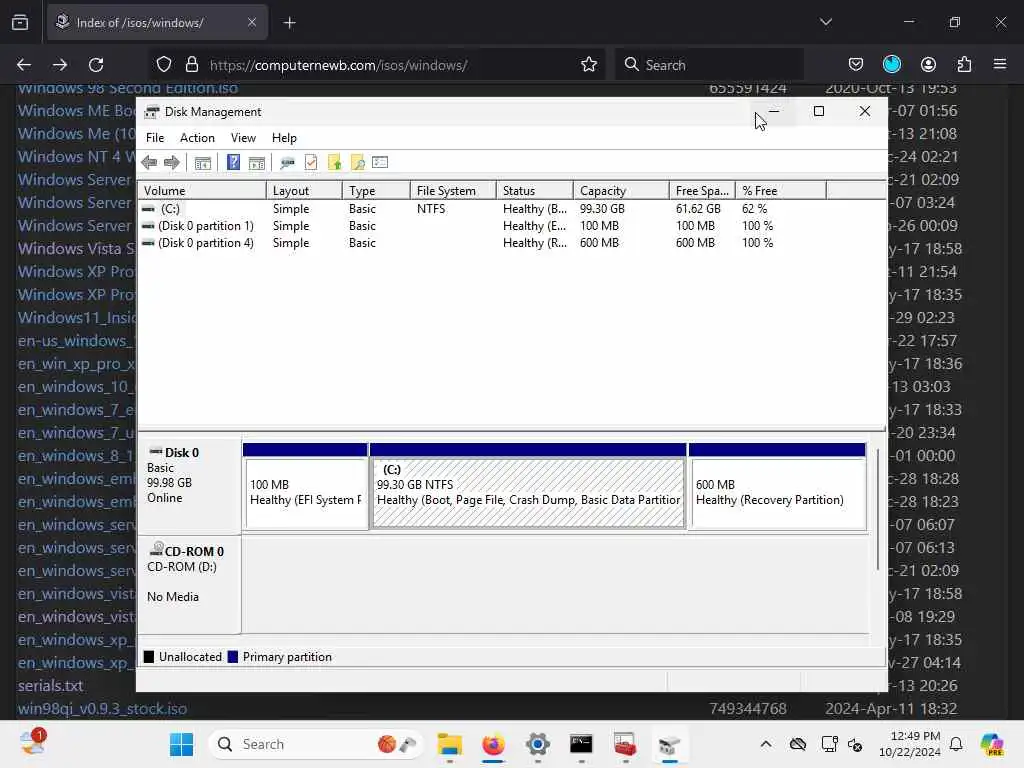The width and height of the screenshot is (1024, 768).
Task: Open the Windows Start button
Action: (x=182, y=744)
